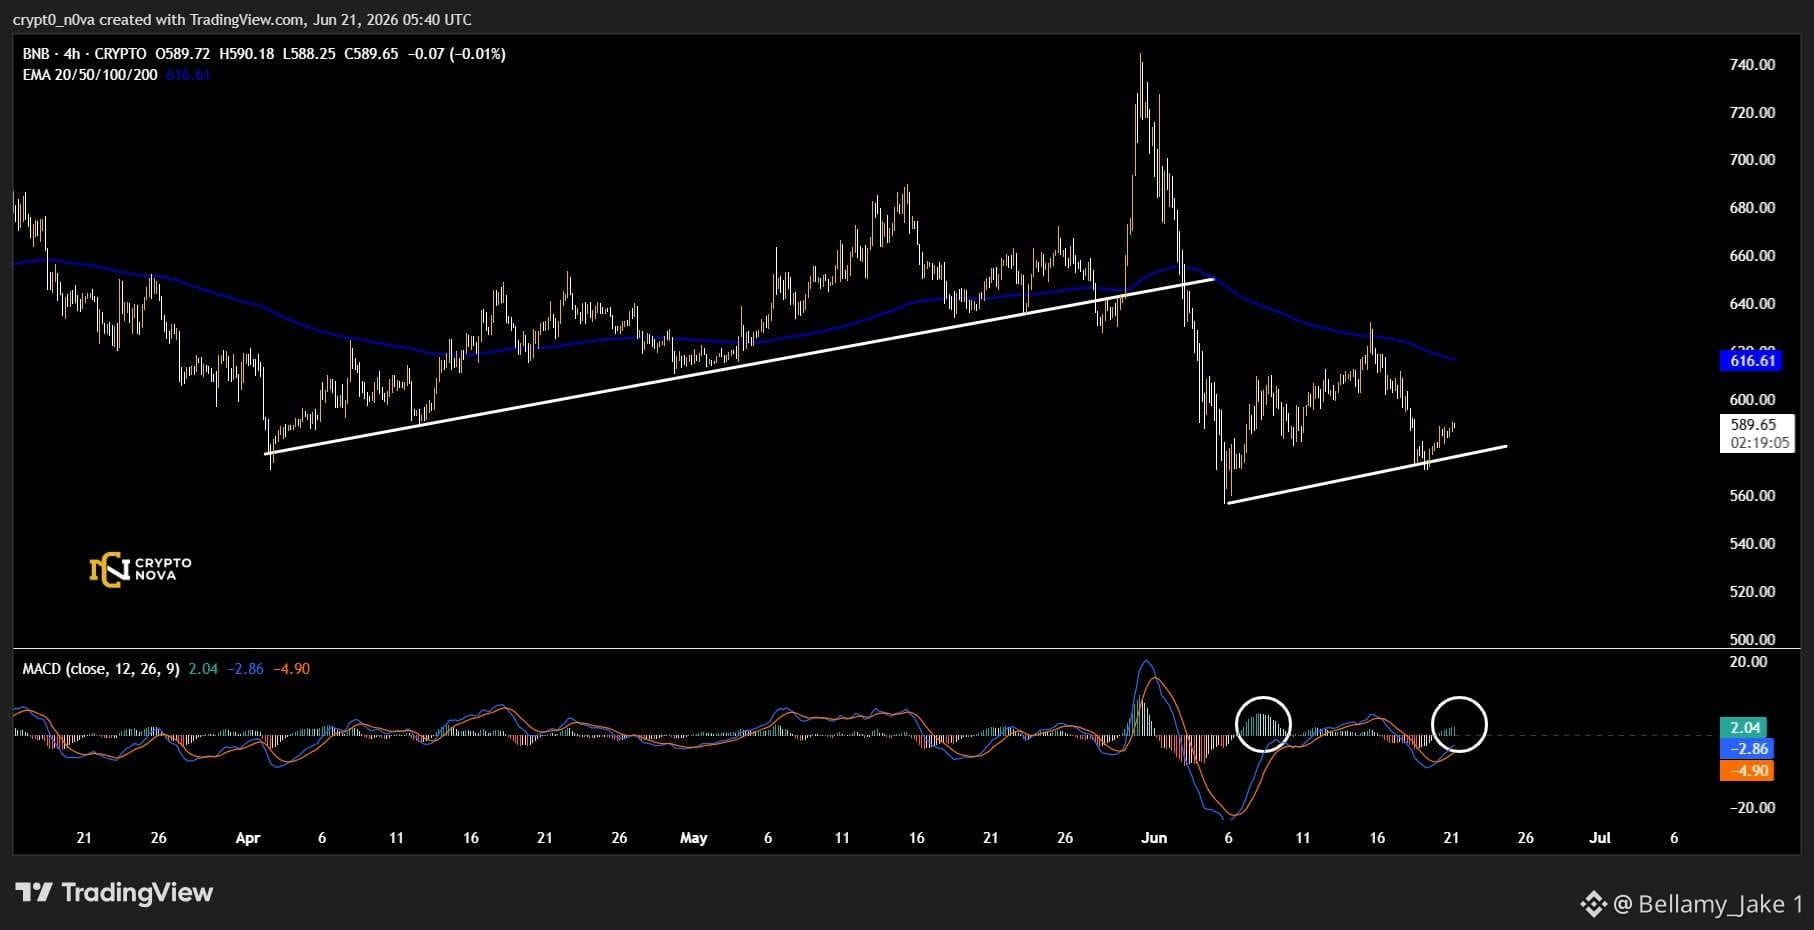Click the 640.00 price axis label
The width and height of the screenshot is (1814, 930).
point(1752,304)
